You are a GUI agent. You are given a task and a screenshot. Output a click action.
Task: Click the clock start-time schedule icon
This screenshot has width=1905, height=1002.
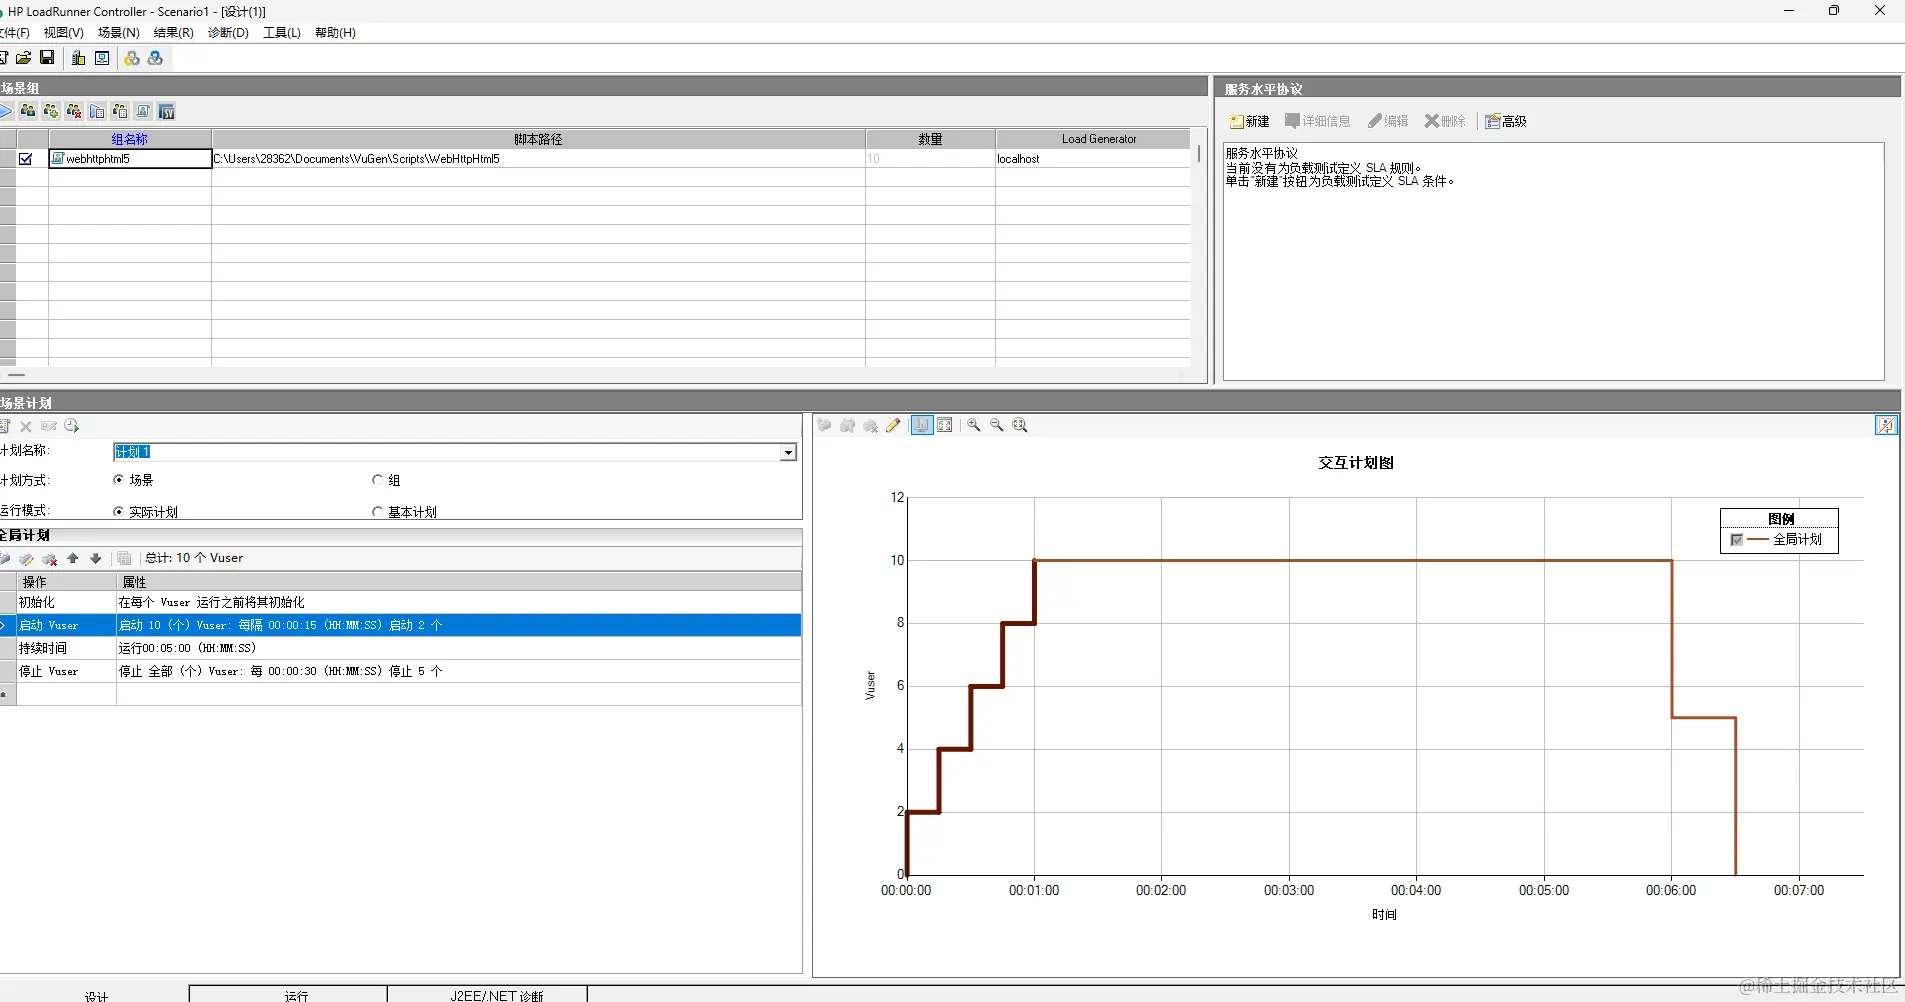pos(72,426)
